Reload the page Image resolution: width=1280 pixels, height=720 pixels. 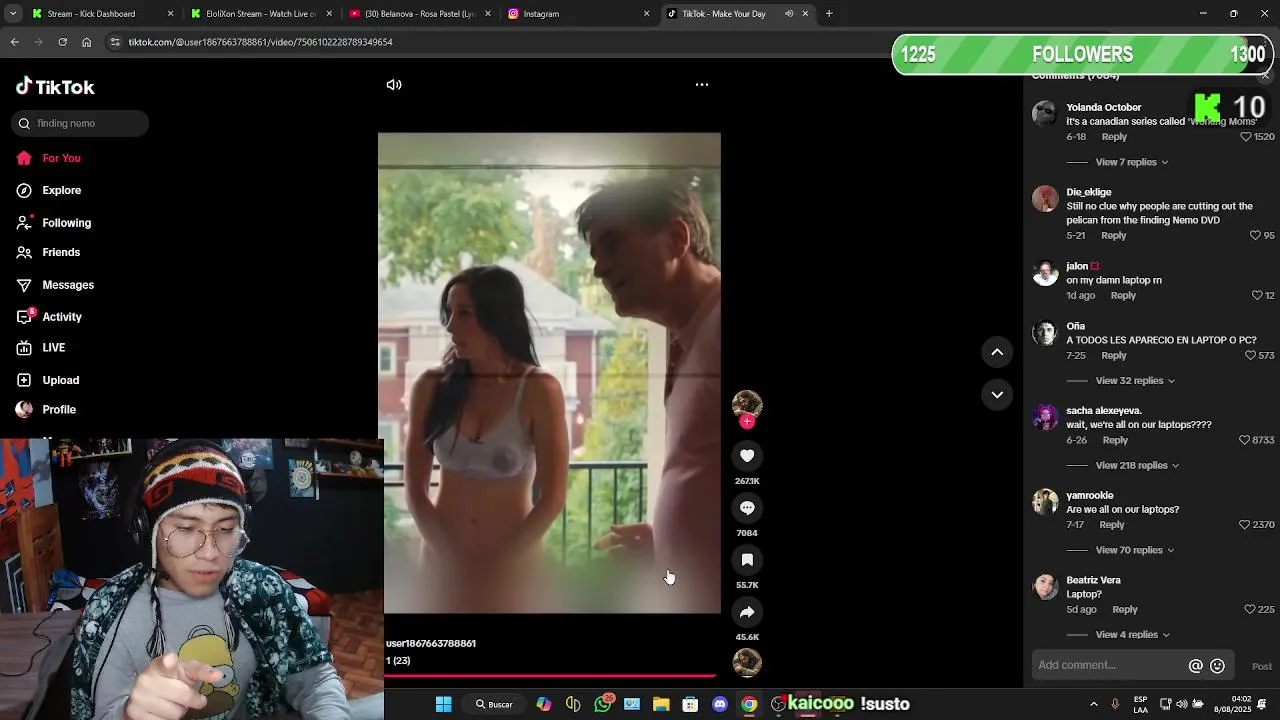point(62,42)
